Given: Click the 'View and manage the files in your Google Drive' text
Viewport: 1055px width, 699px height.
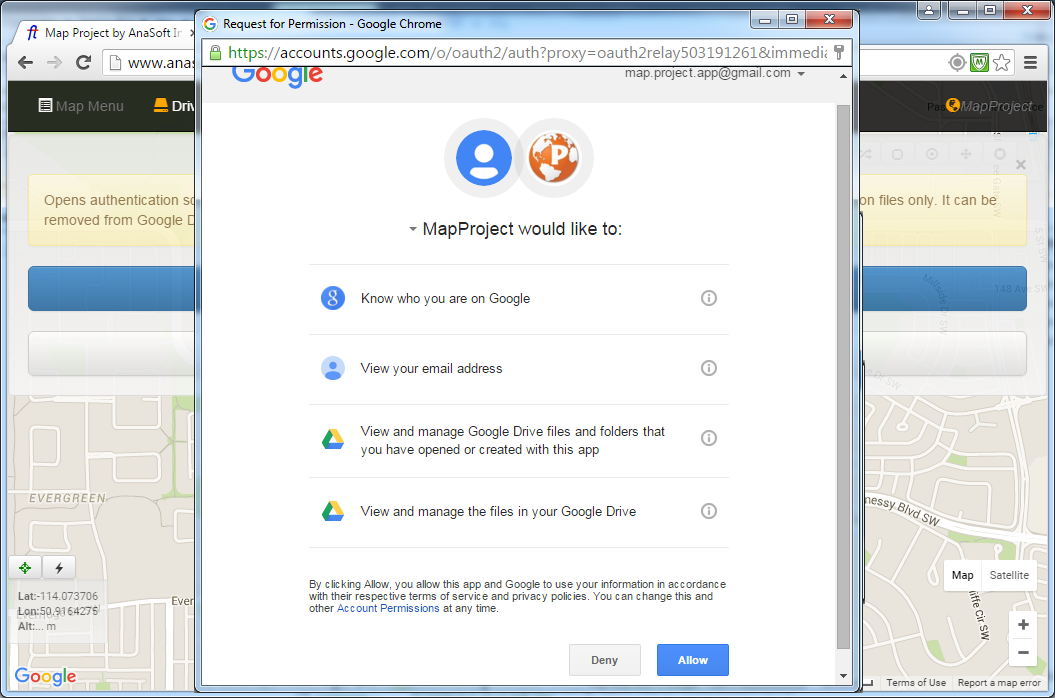Looking at the screenshot, I should point(498,511).
